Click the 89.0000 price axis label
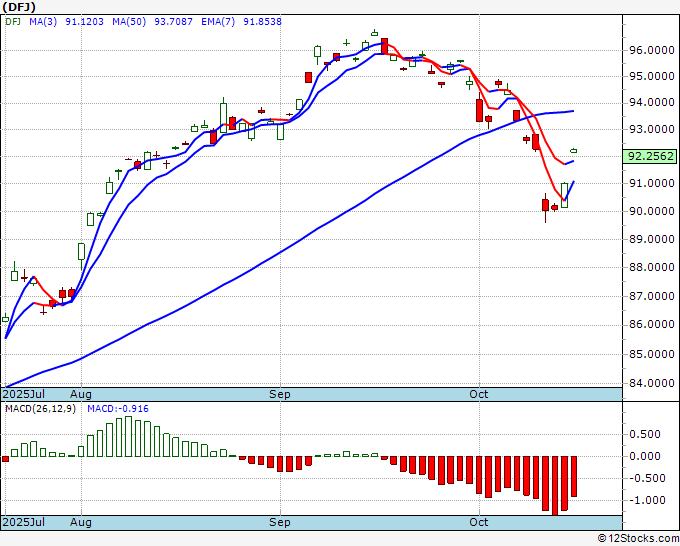The width and height of the screenshot is (680, 546). coord(652,239)
